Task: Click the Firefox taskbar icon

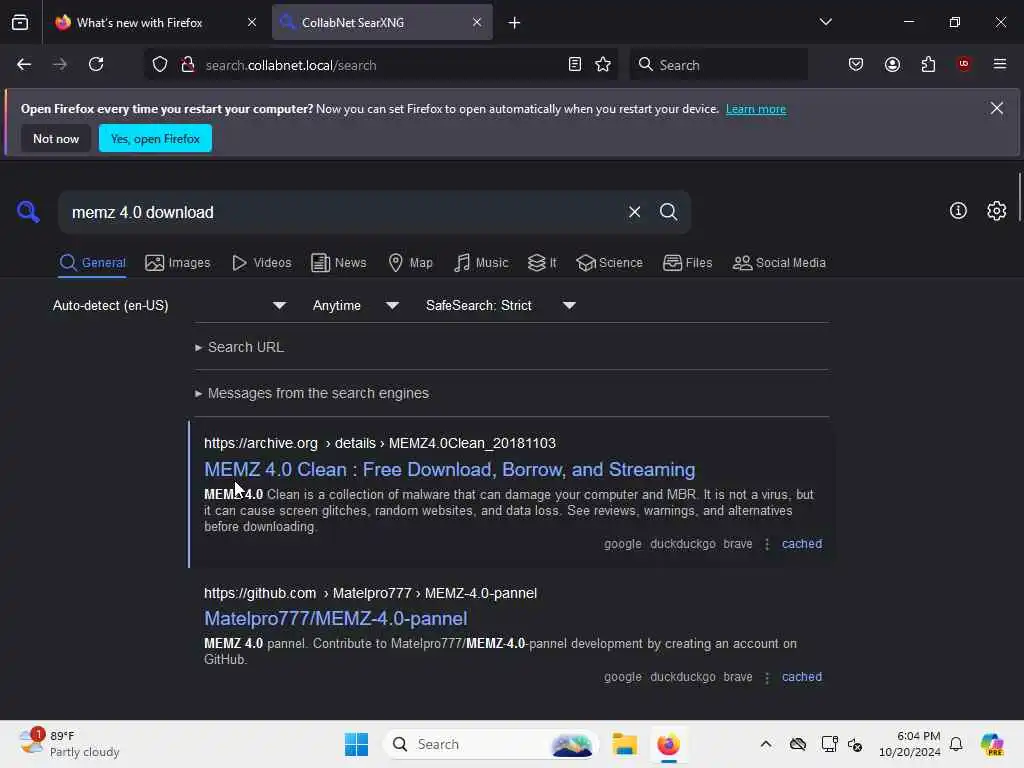Action: (668, 744)
